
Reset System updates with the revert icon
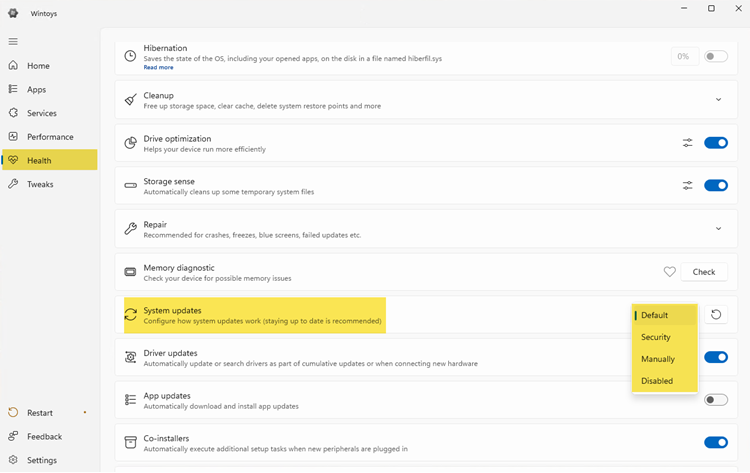[716, 315]
